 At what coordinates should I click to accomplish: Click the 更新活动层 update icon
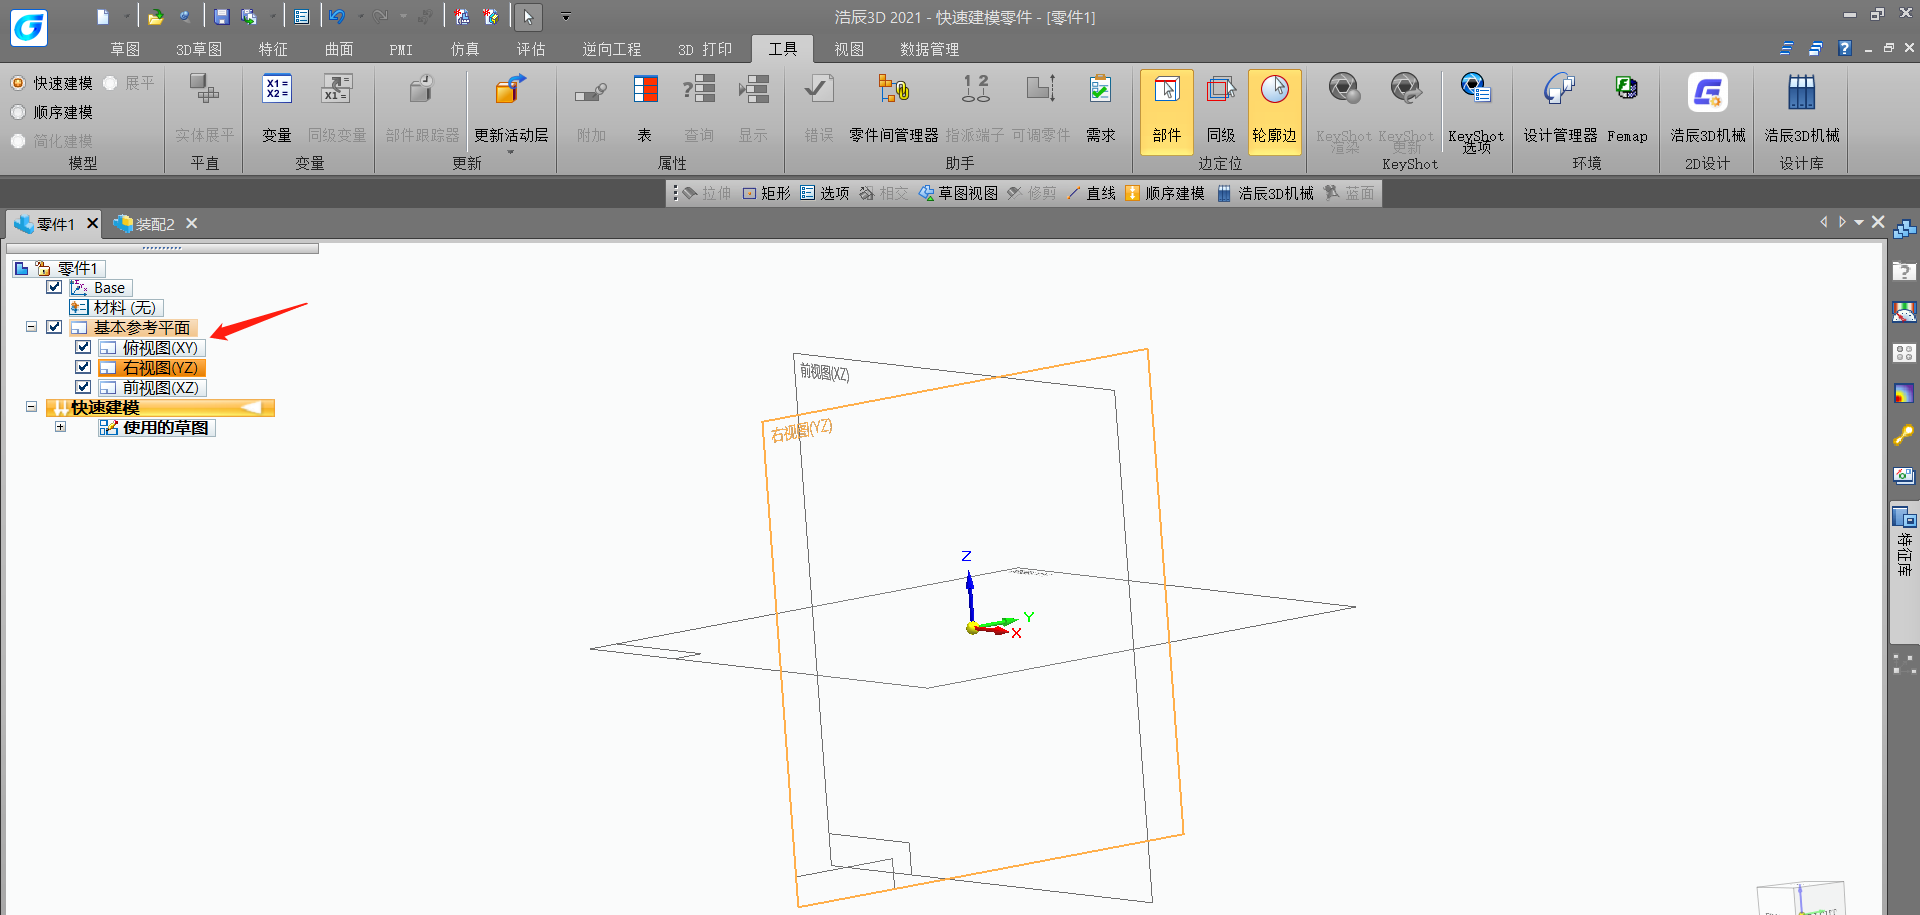[x=510, y=92]
